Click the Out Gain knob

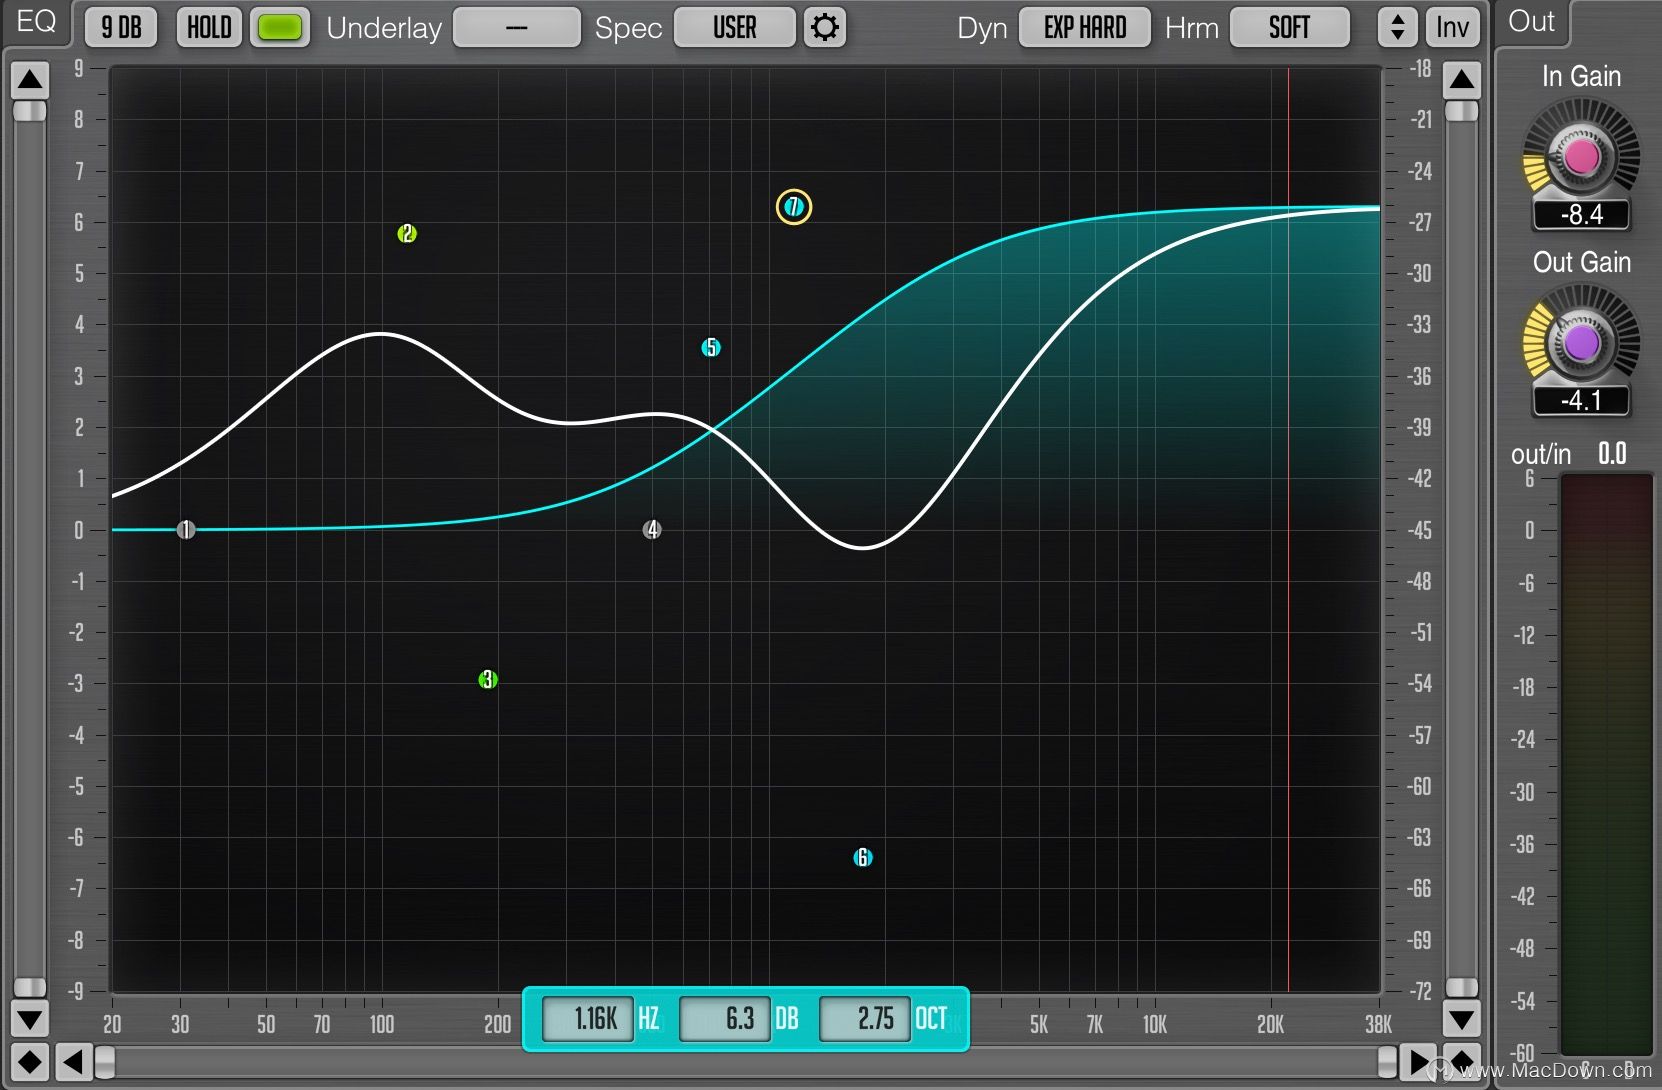(x=1581, y=343)
